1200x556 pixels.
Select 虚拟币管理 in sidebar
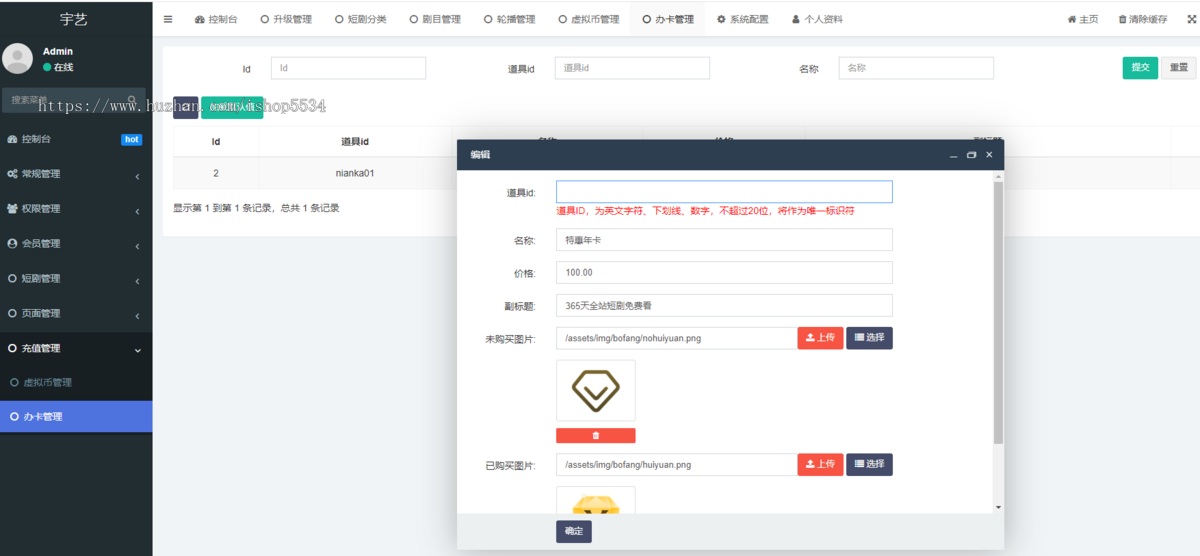point(47,383)
